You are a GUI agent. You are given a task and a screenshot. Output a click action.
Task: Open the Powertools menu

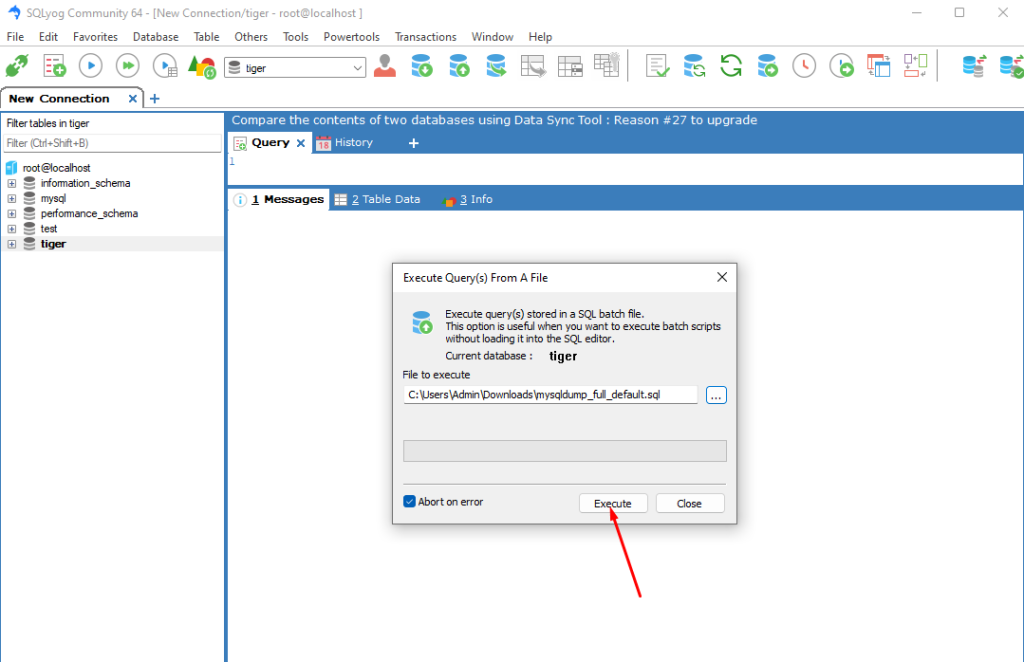coord(351,37)
